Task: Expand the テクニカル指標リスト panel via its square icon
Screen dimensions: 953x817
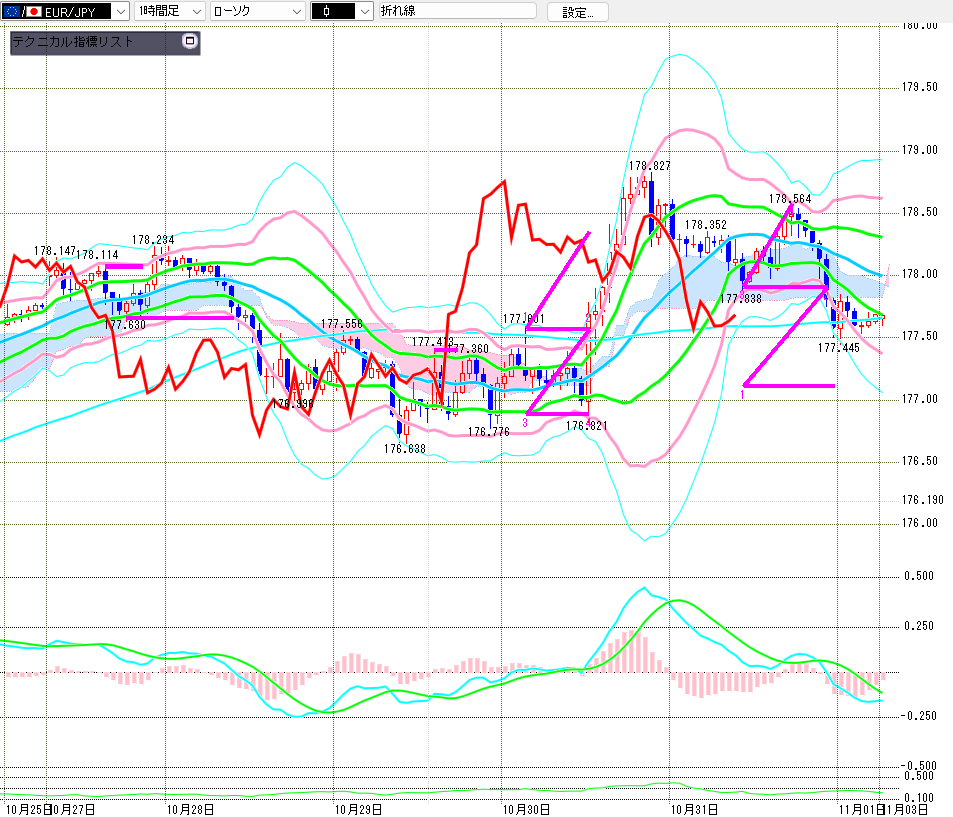Action: [190, 42]
